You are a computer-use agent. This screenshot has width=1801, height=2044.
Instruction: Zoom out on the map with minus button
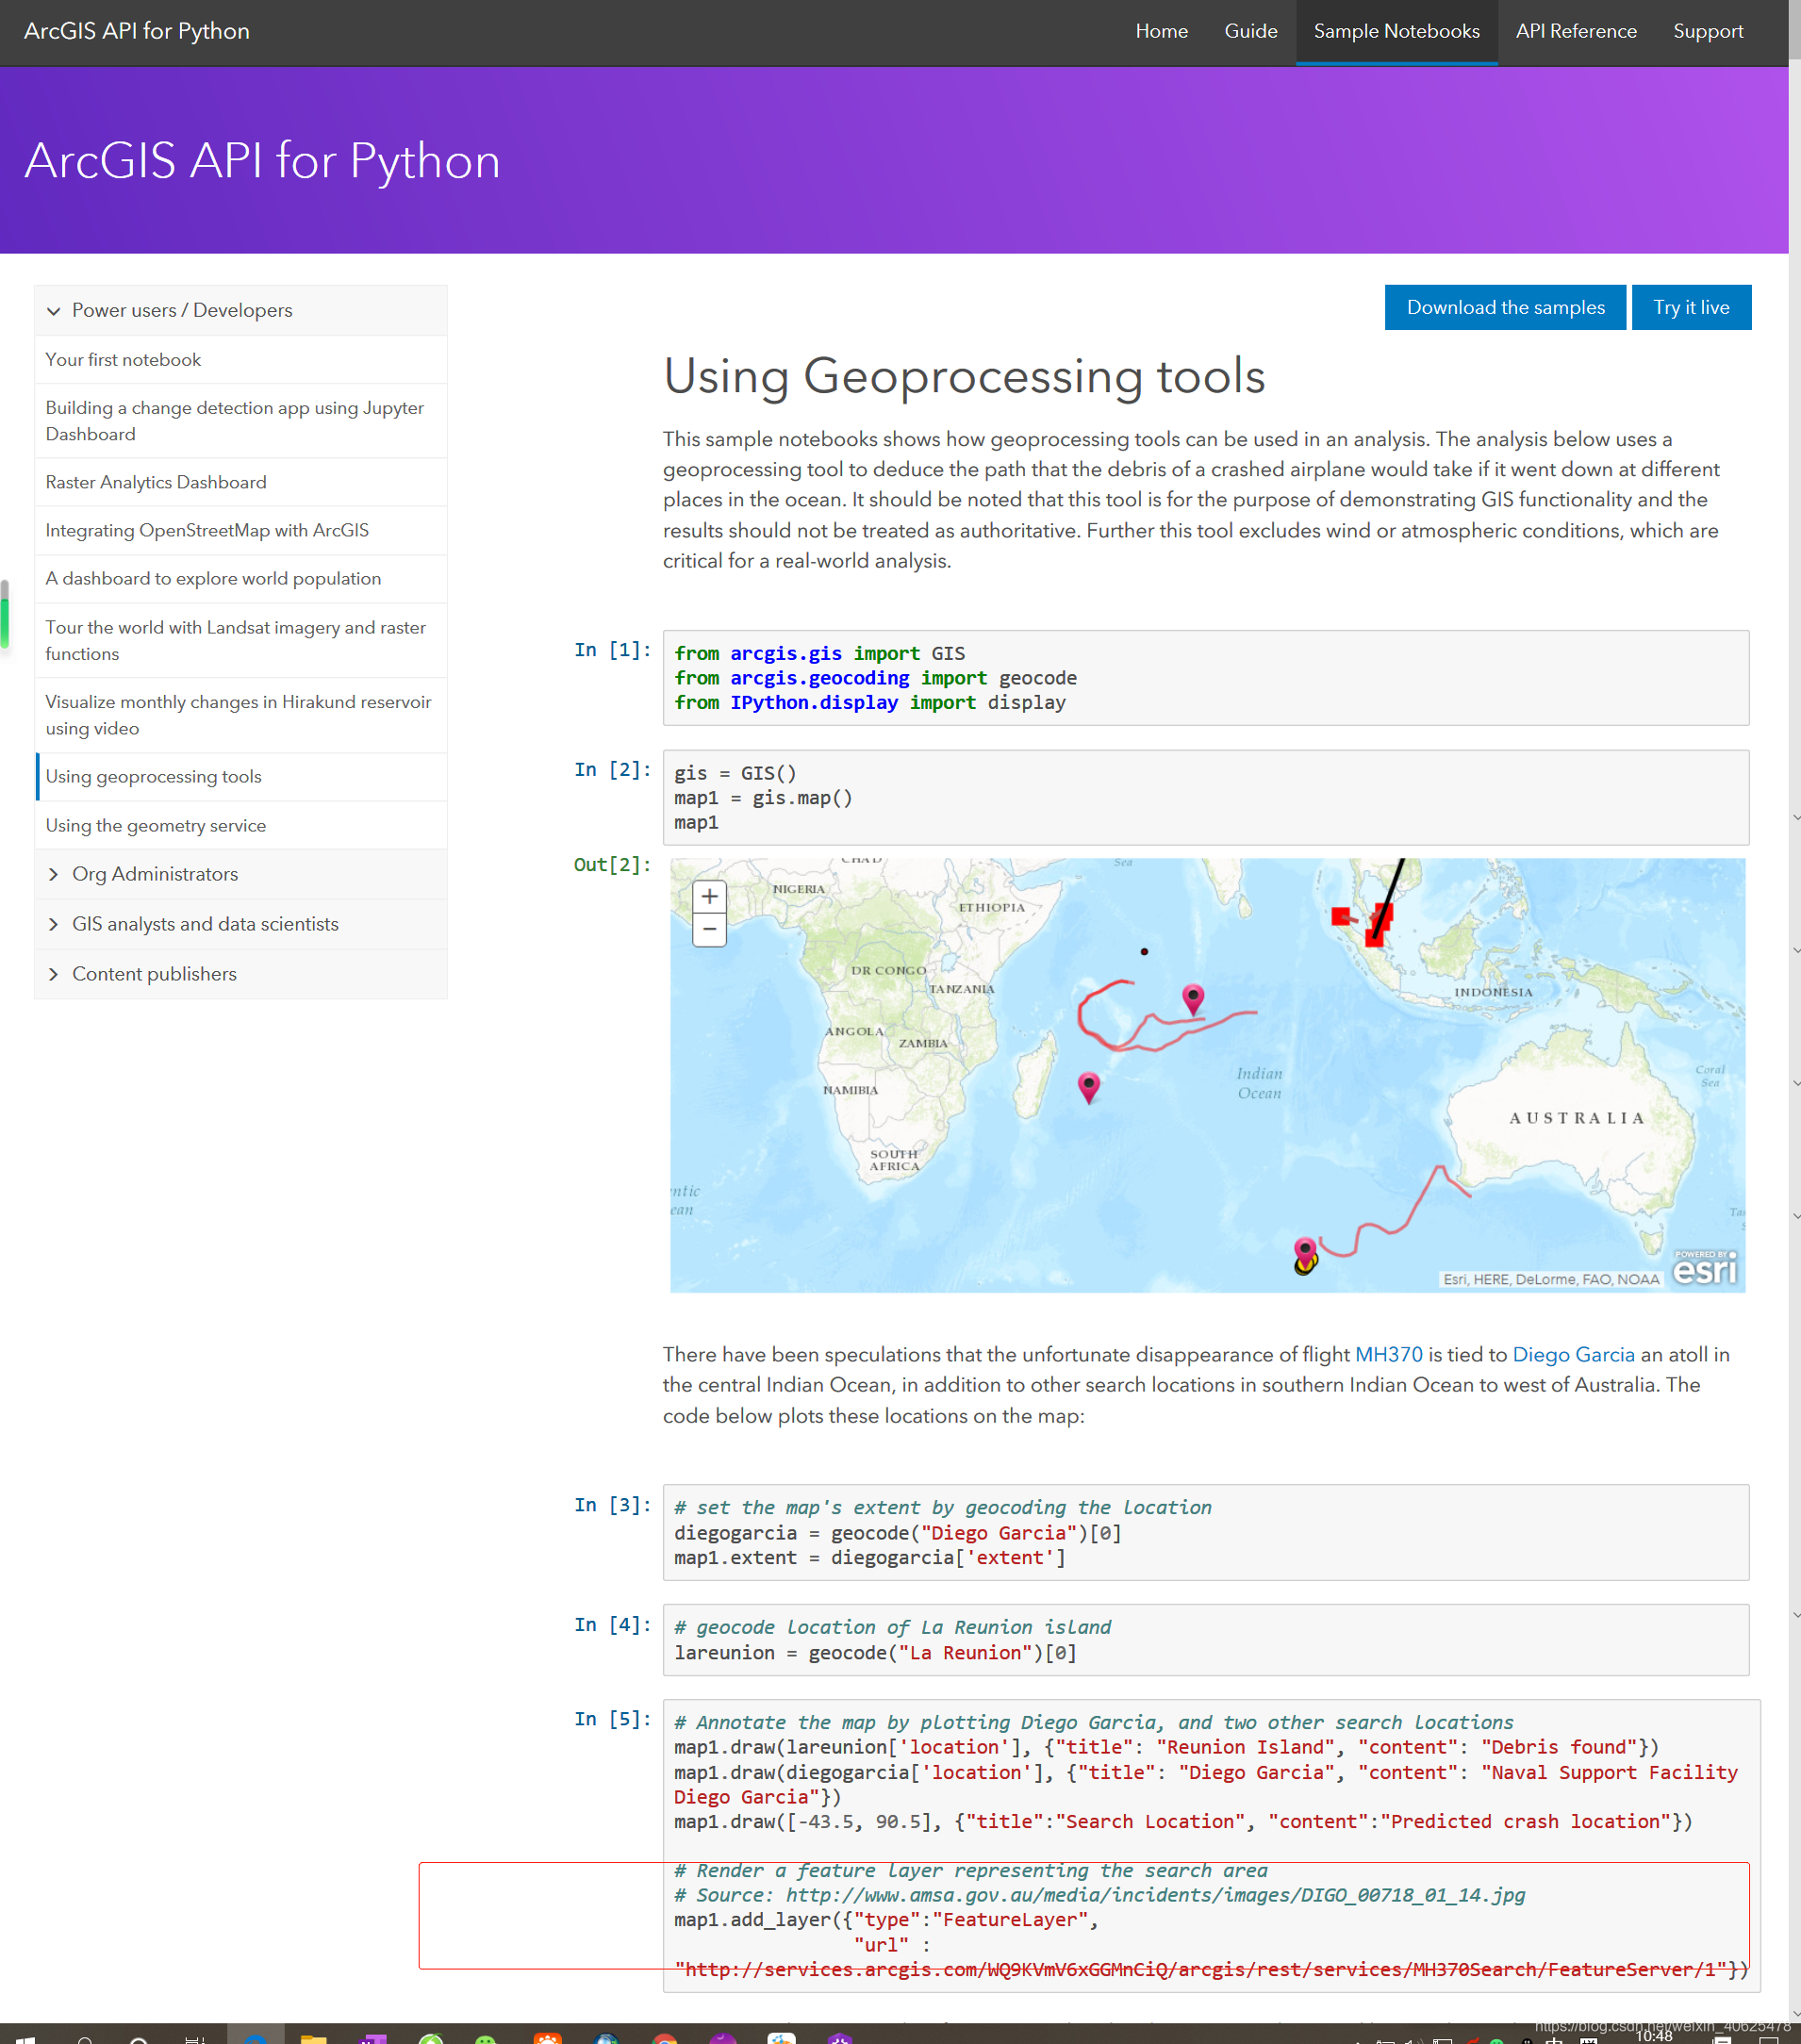709,929
